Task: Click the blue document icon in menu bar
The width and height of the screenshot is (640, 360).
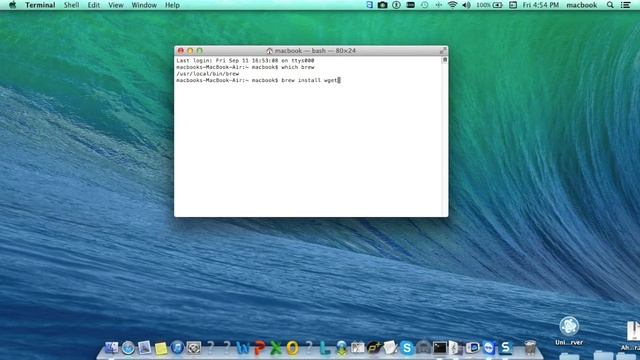Action: click(x=369, y=5)
